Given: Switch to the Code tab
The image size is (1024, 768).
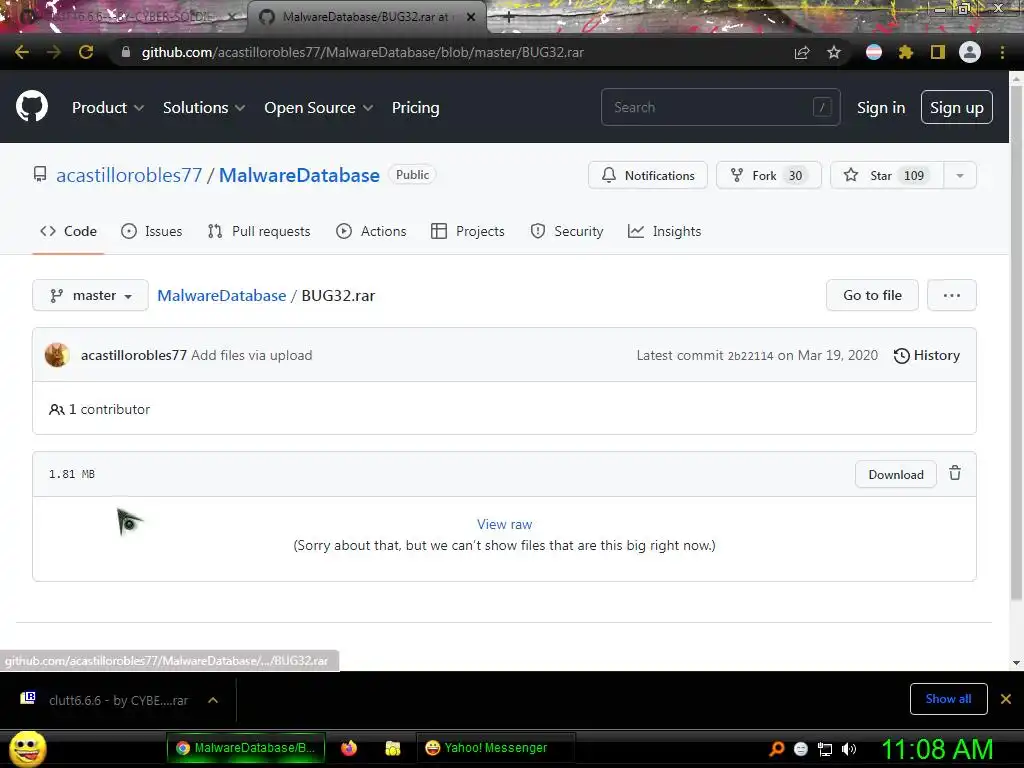Looking at the screenshot, I should (68, 231).
